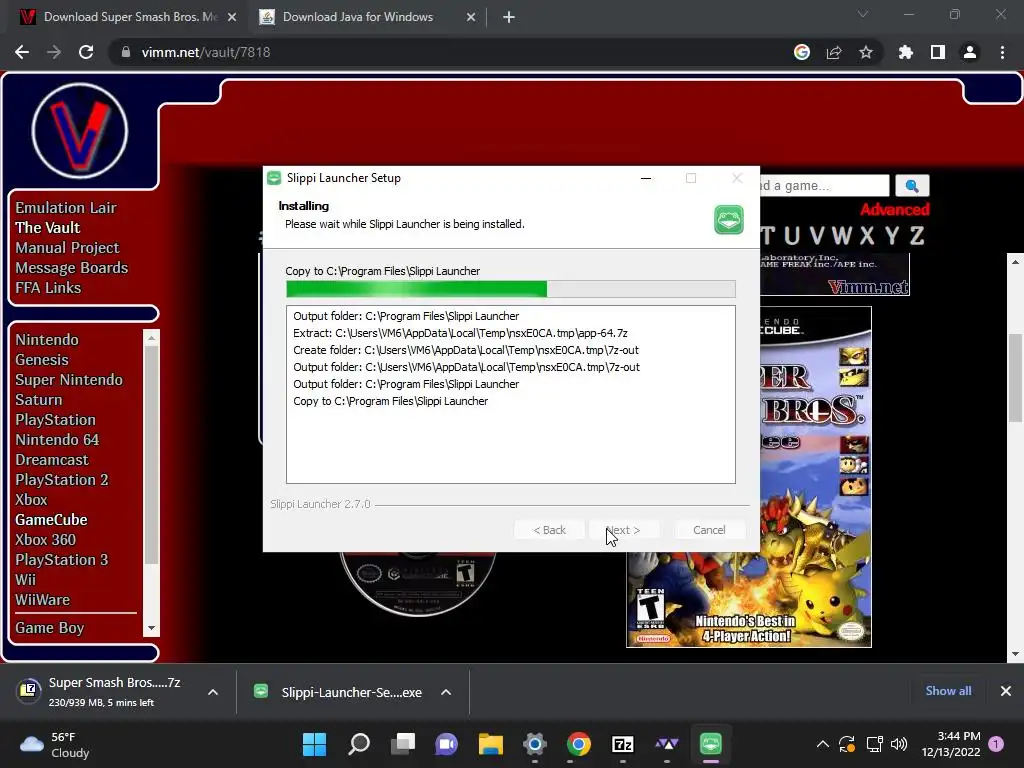Click letter Z in the alphabet index
This screenshot has height=768, width=1024.
point(917,235)
